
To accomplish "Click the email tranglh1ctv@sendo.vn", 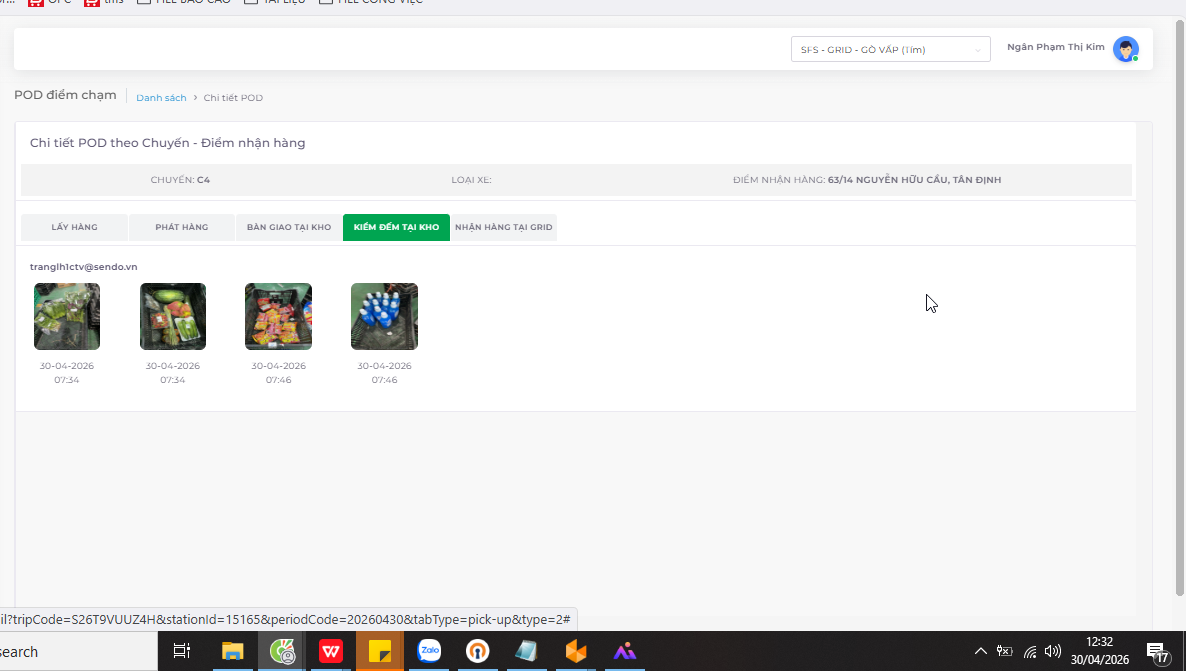I will point(83,267).
